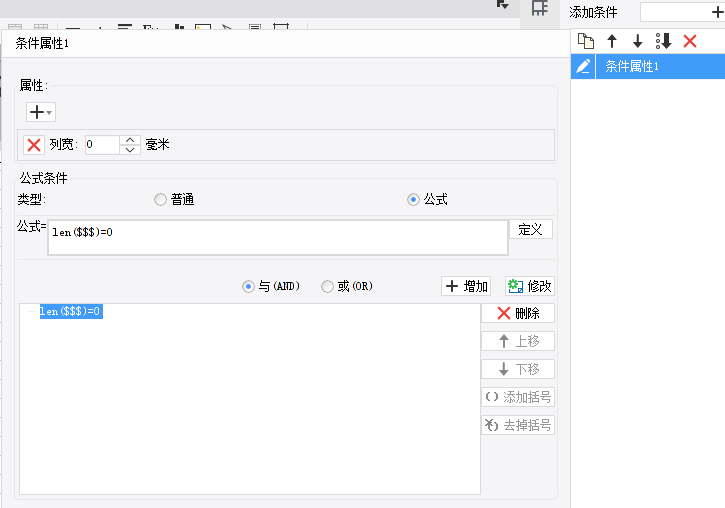Choose the 与 (AND) radio option

[x=248, y=287]
